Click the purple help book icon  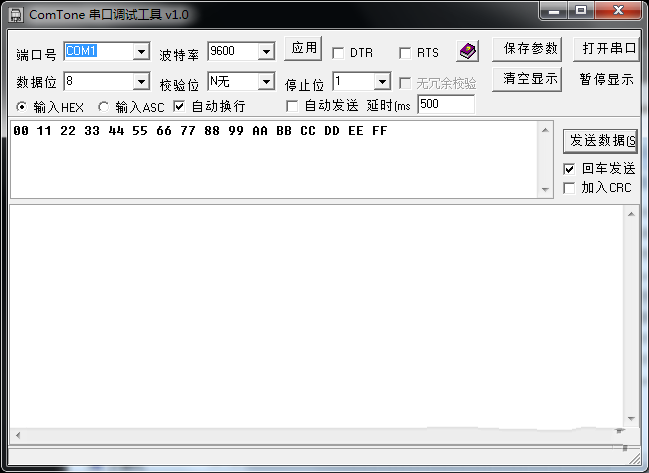click(467, 51)
